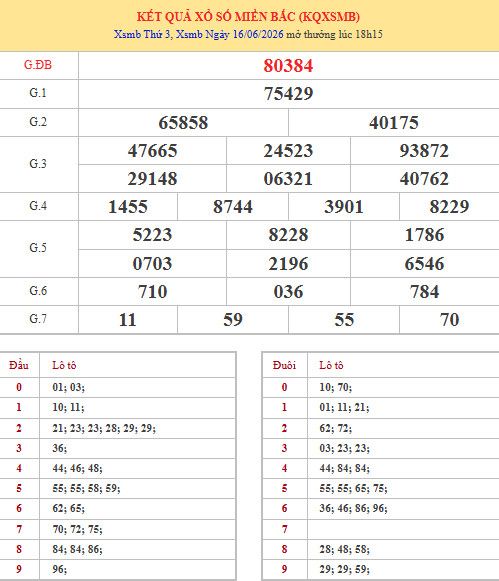Open the Xsmb Ngày 16/06/2026 link

[230, 34]
